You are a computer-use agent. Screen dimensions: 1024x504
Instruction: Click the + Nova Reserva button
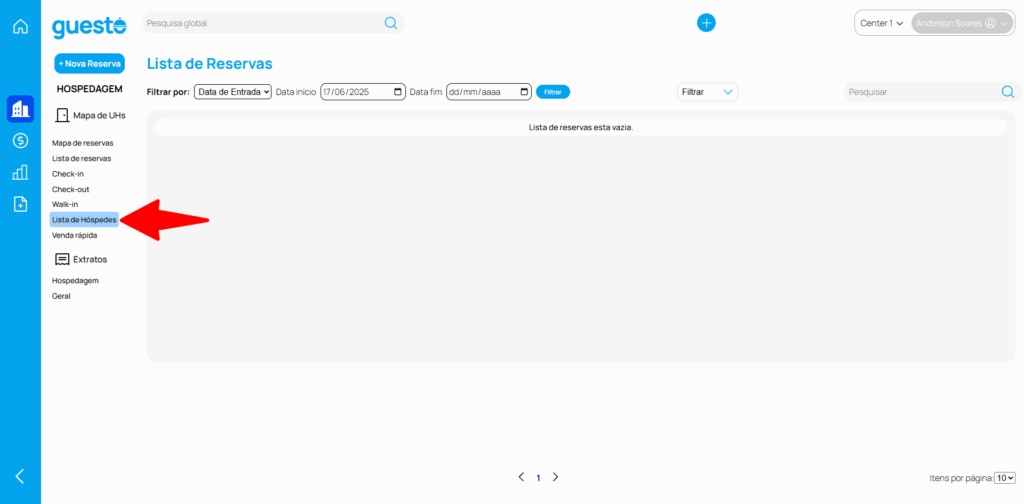pyautogui.click(x=89, y=63)
